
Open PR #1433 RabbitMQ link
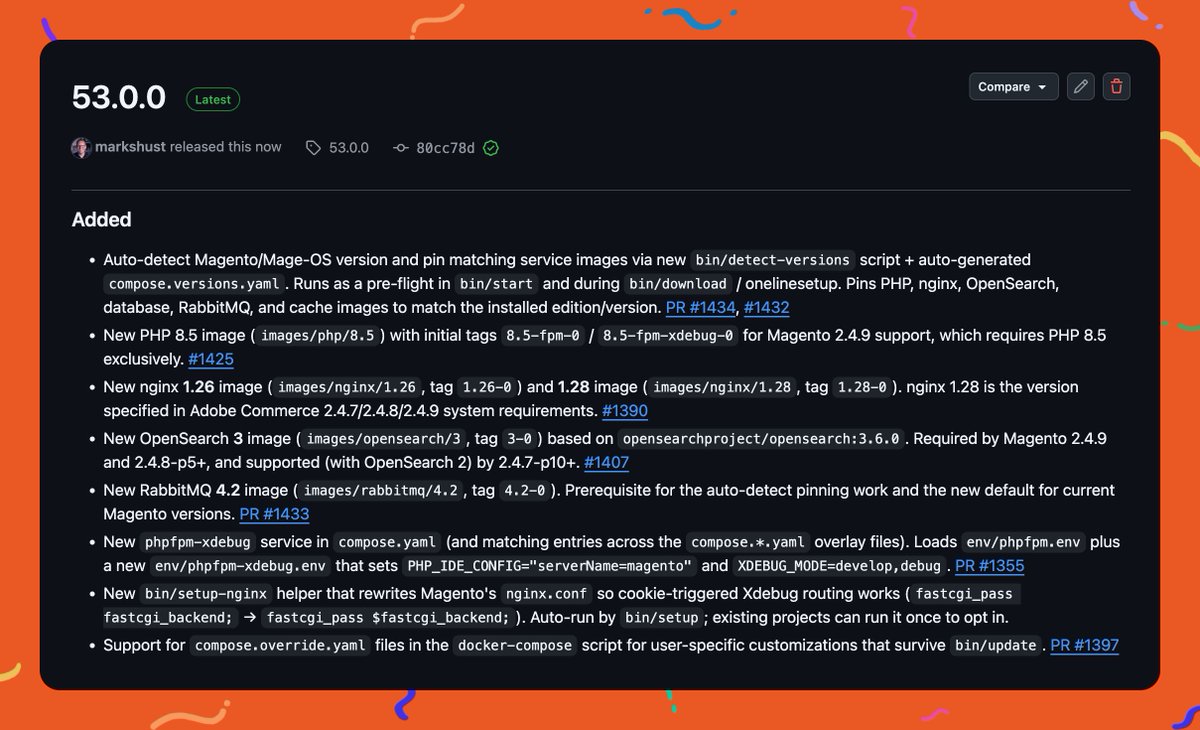point(274,514)
